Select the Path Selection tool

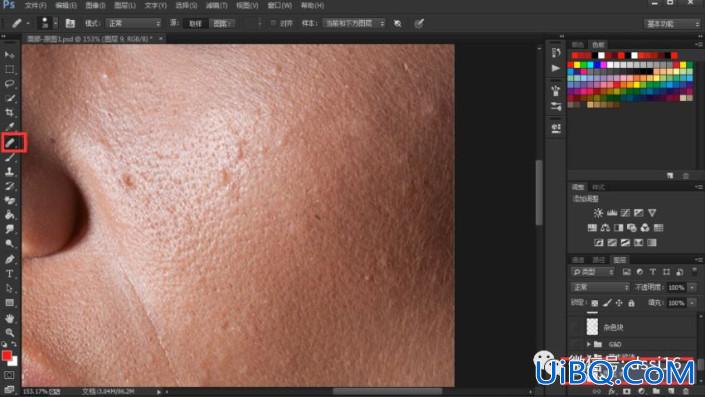pyautogui.click(x=9, y=288)
